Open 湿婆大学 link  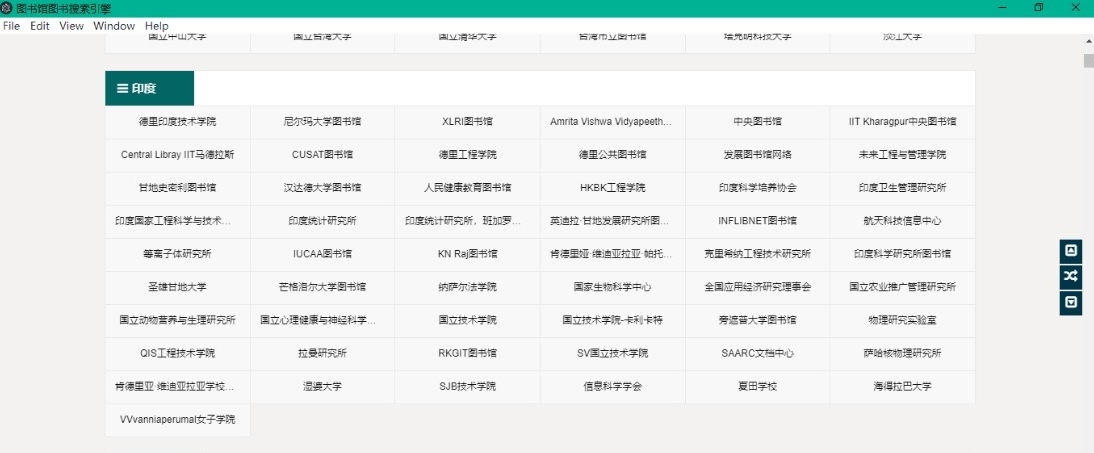322,387
